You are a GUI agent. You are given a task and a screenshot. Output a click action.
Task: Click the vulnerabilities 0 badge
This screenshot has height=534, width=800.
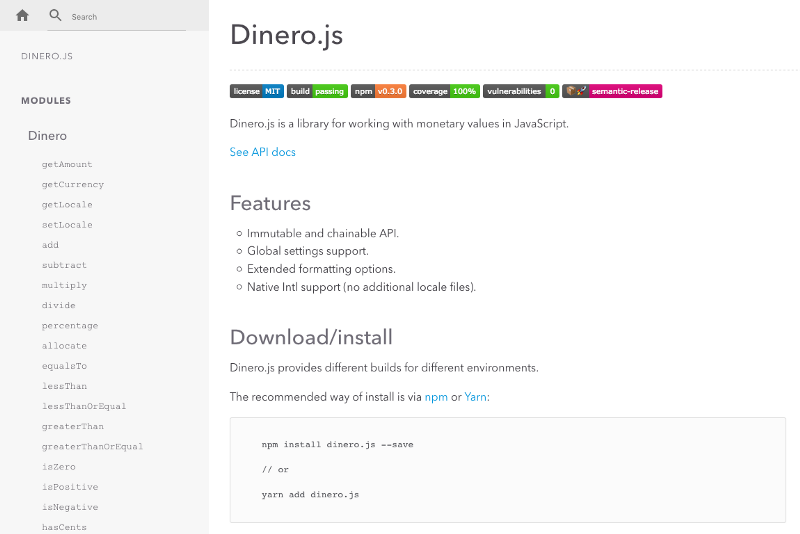(x=521, y=91)
